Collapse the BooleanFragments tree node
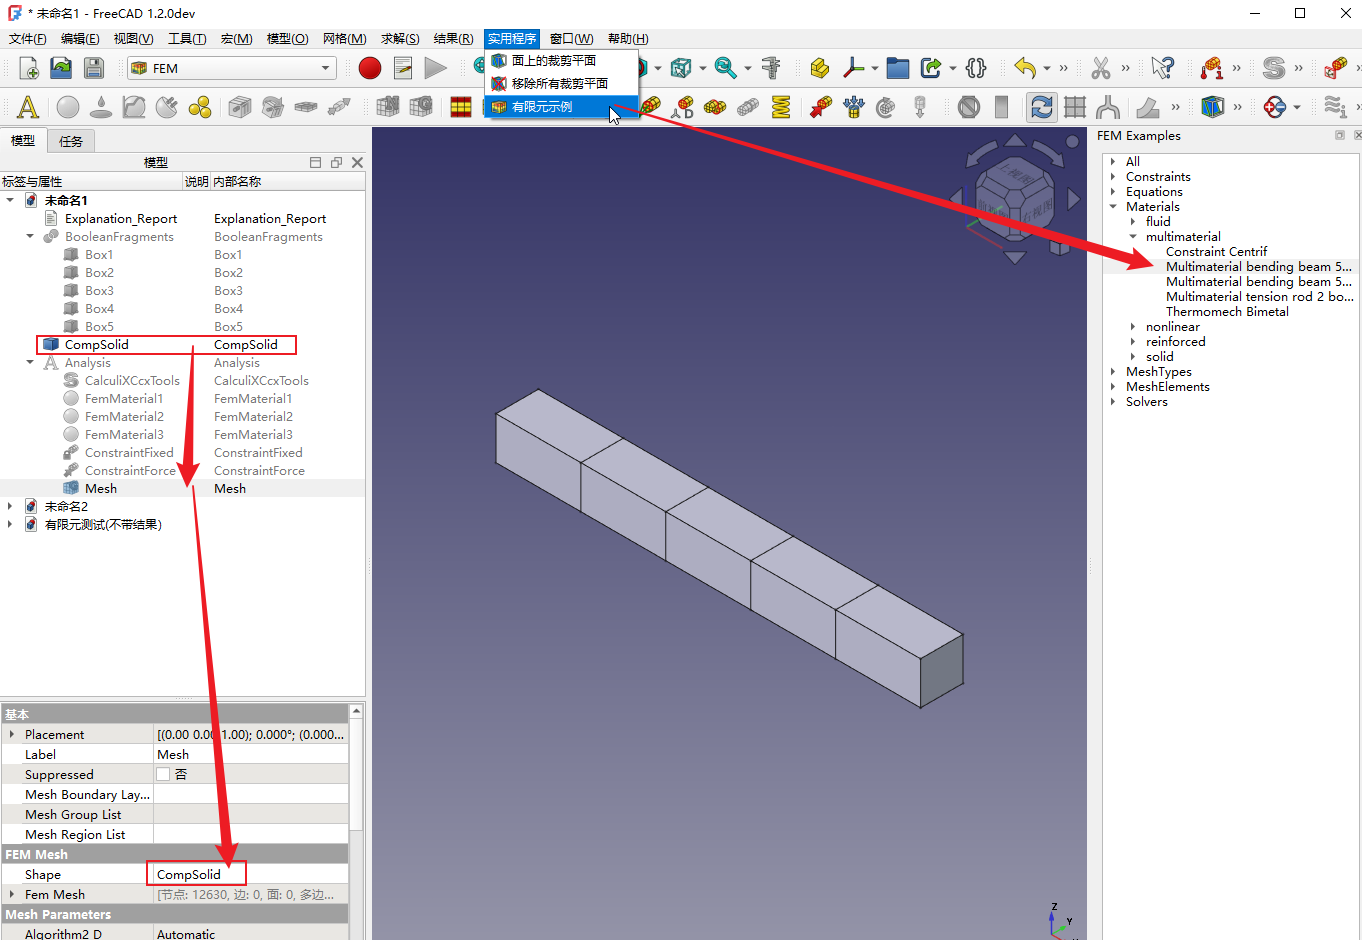This screenshot has height=940, width=1362. click(x=30, y=237)
